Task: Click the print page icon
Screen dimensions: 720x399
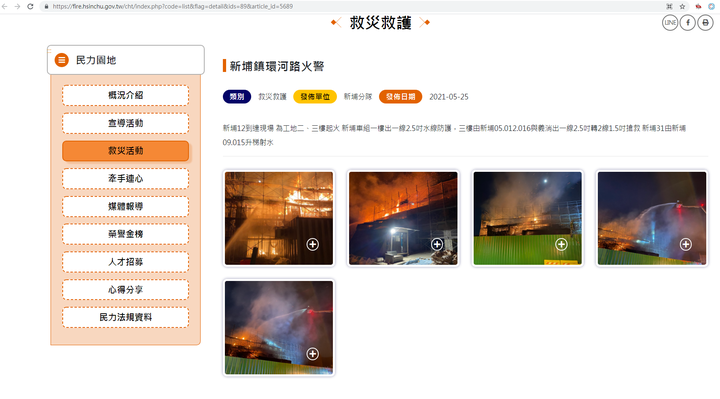Action: (705, 22)
